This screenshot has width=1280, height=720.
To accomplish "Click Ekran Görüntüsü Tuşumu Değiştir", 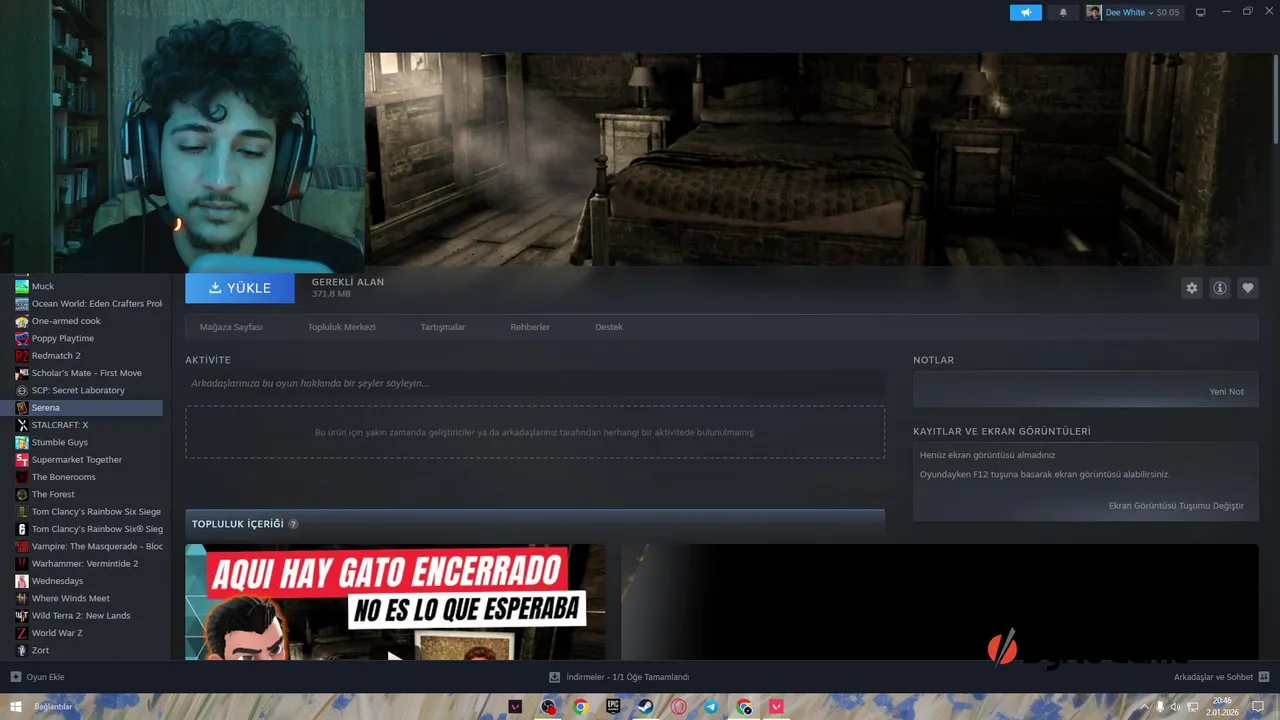I will coord(1176,506).
